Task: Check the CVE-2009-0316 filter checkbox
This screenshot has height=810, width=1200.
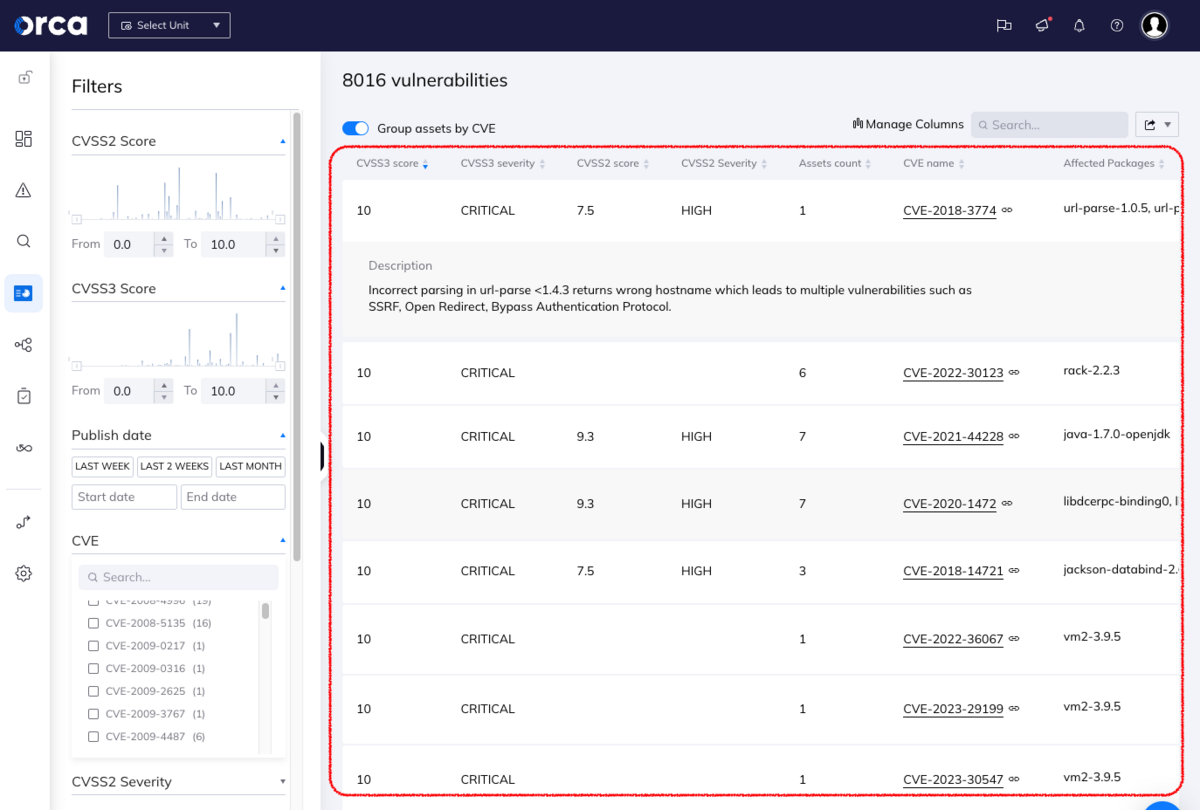Action: [x=93, y=668]
